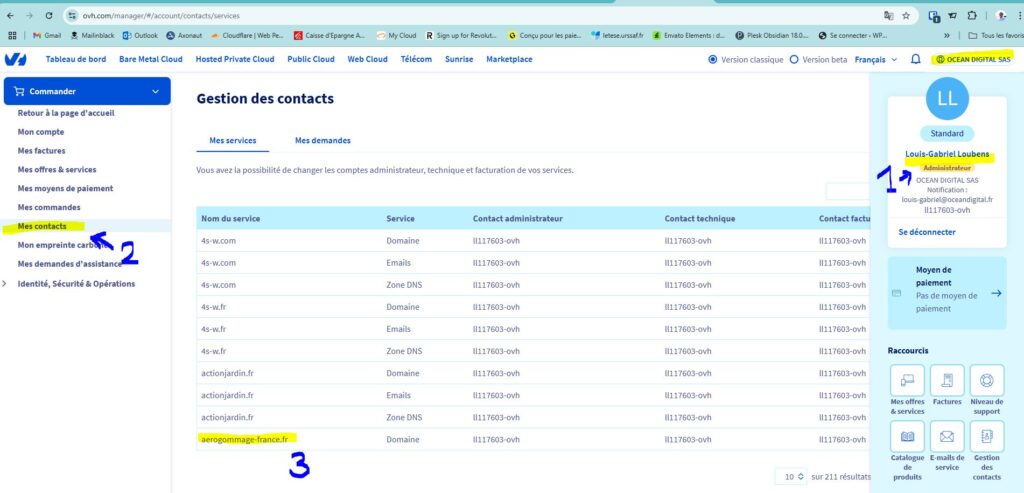Click Retour à la page d'accueil link
The width and height of the screenshot is (1024, 493).
point(66,113)
